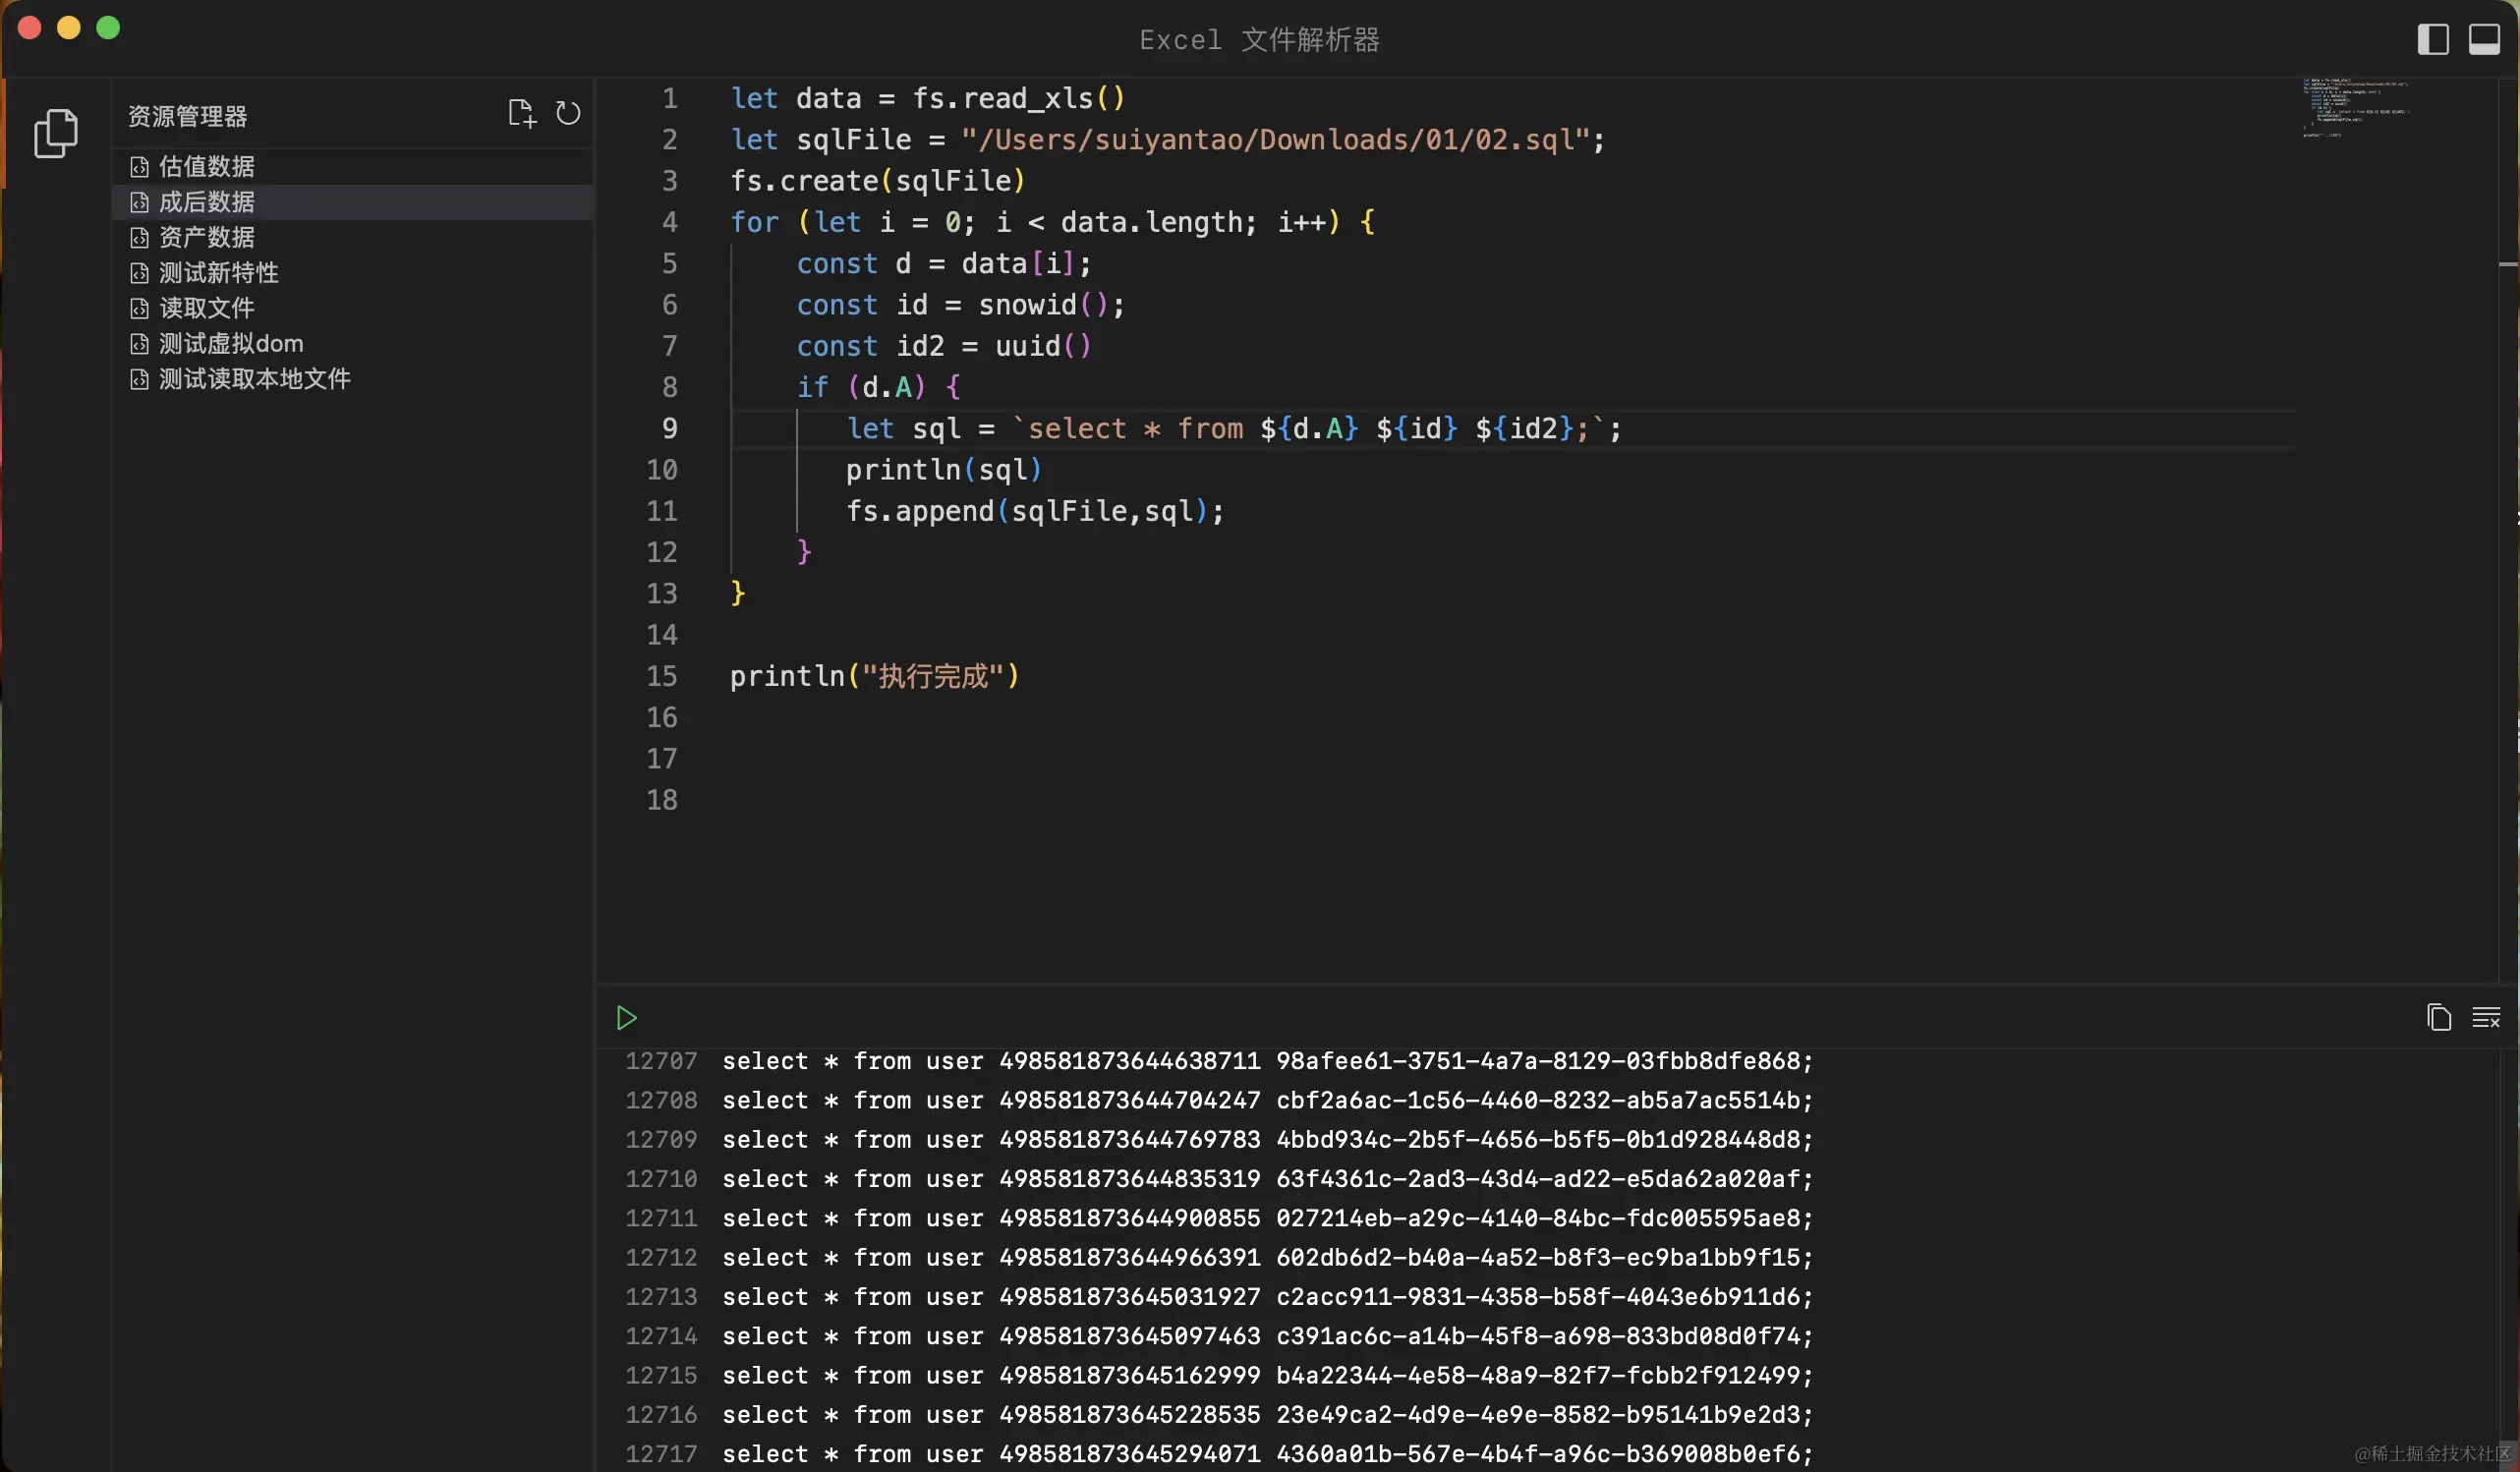Image resolution: width=2520 pixels, height=1472 pixels.
Task: Copy output using the copy icon
Action: [2438, 1018]
